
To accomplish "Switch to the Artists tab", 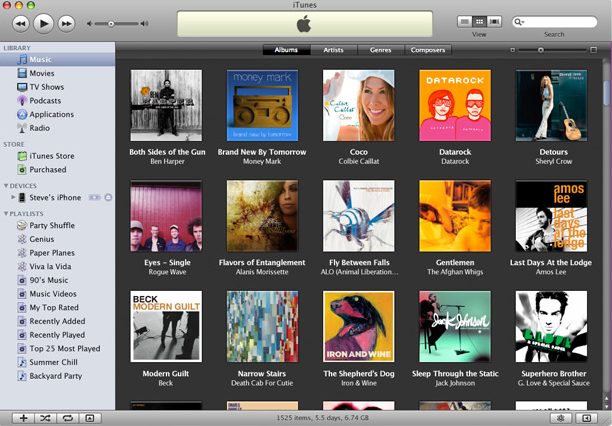I will pyautogui.click(x=333, y=49).
